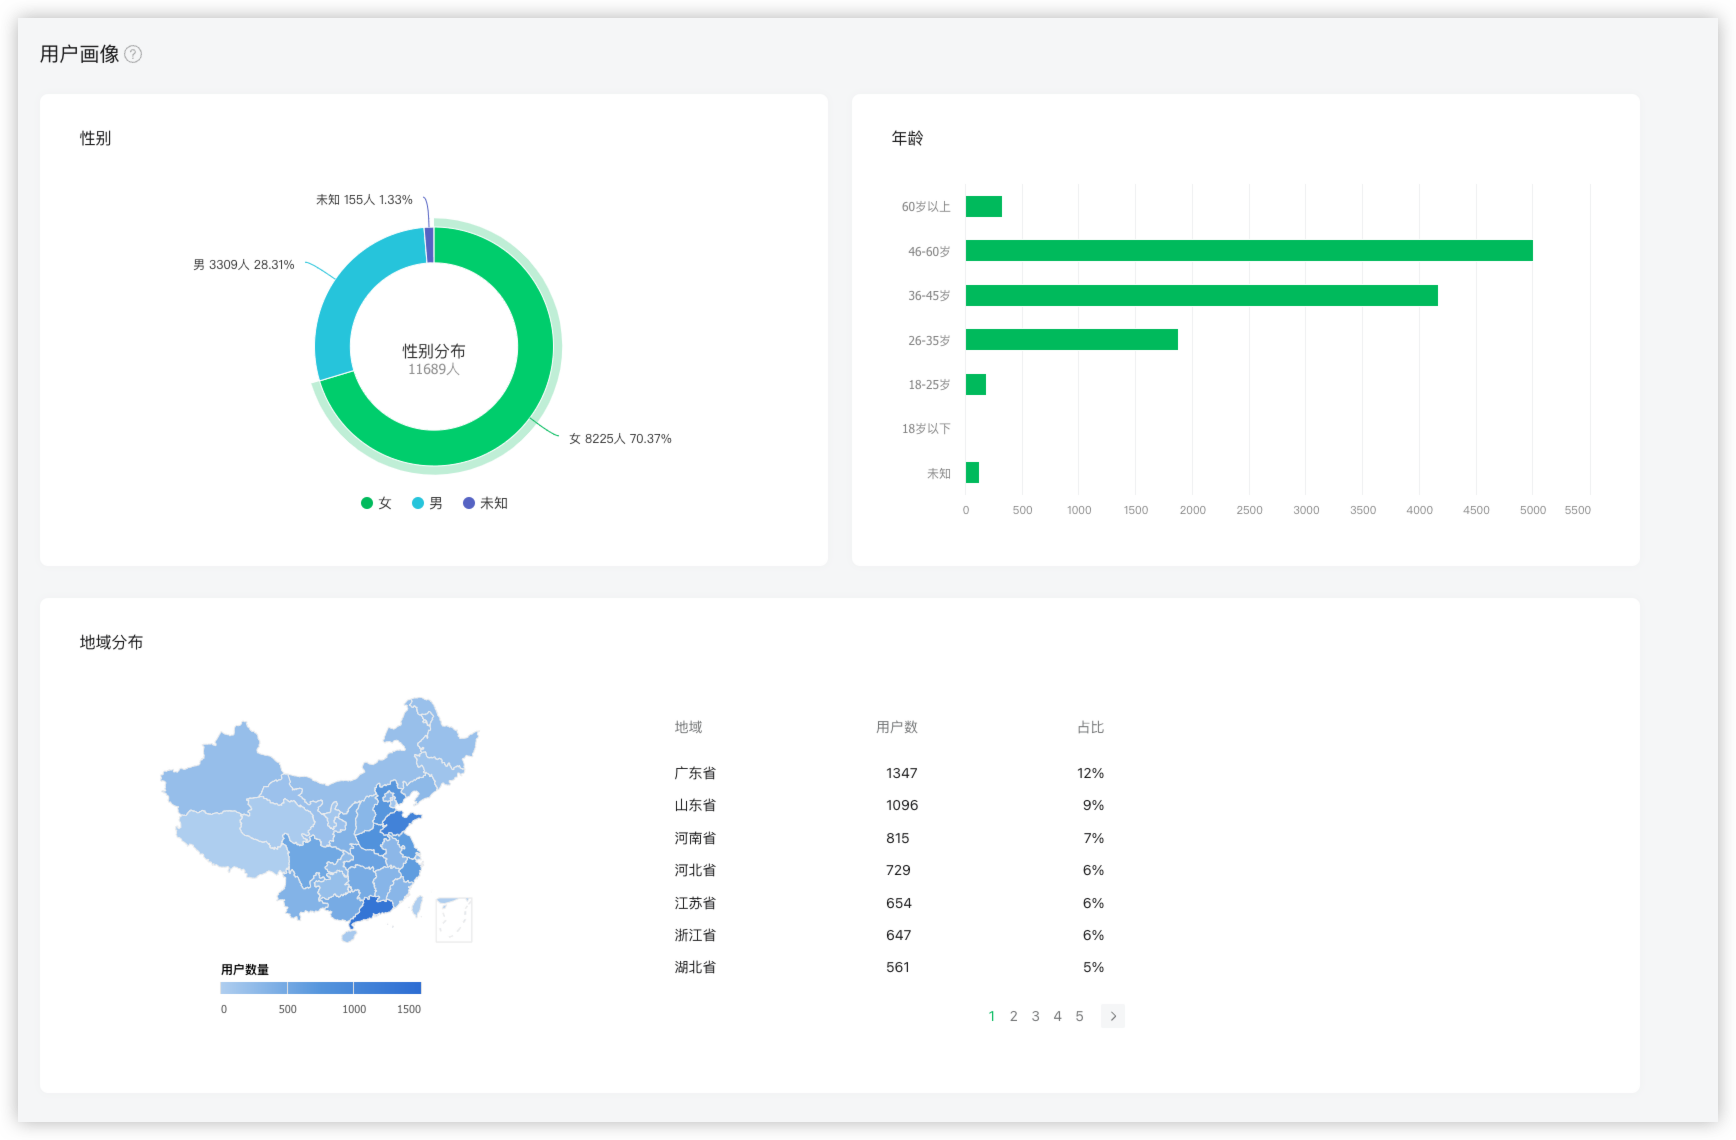The height and width of the screenshot is (1140, 1736).
Task: Click the 46-60岁 age bar
Action: click(x=1248, y=251)
